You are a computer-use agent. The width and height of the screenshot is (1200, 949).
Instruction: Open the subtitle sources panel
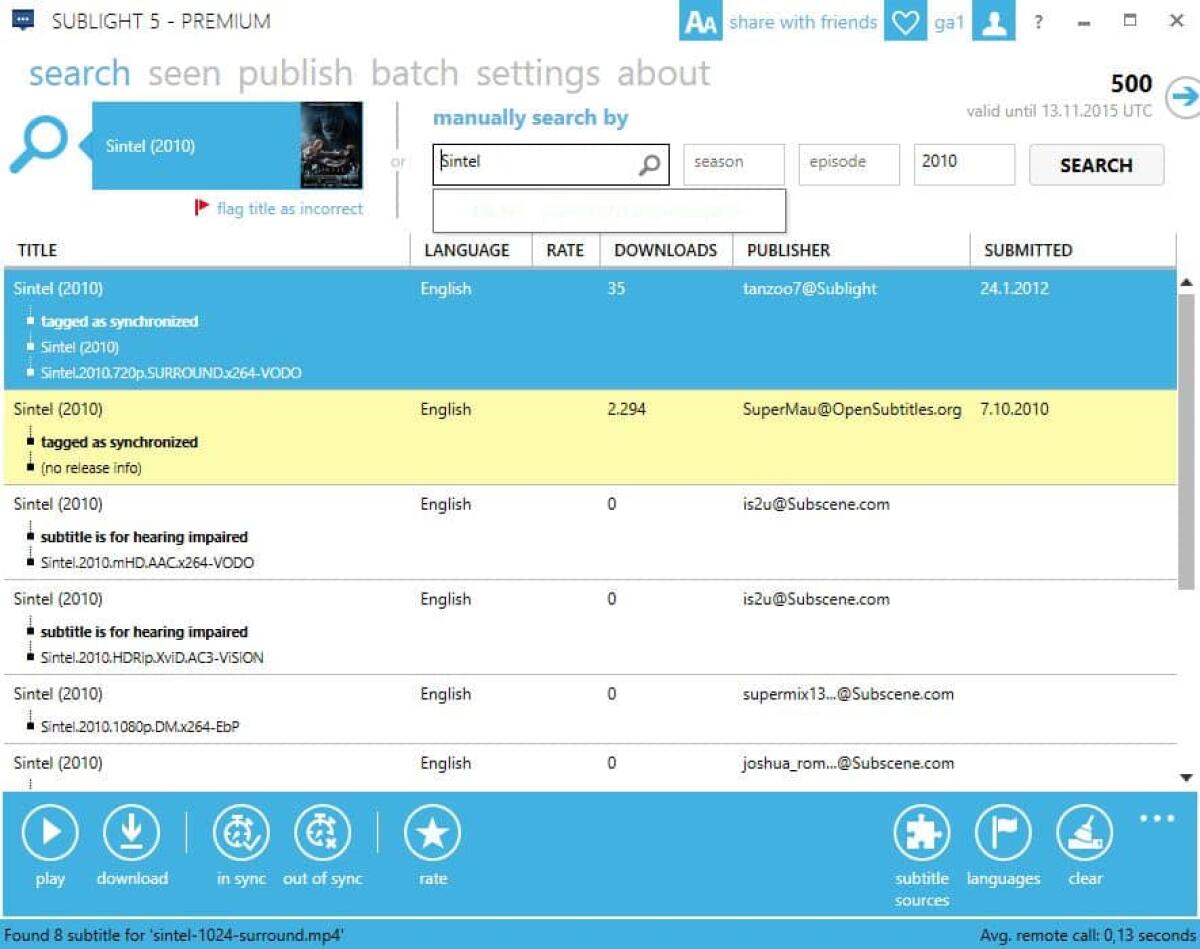pos(921,831)
